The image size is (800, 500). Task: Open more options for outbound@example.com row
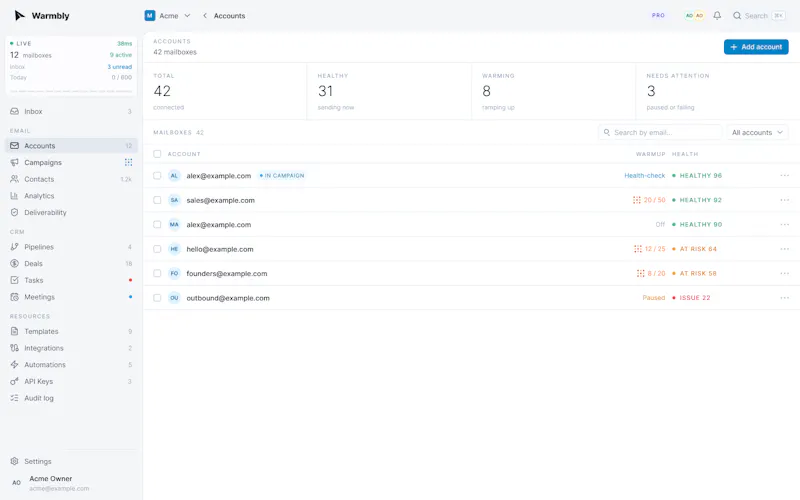[x=784, y=298]
